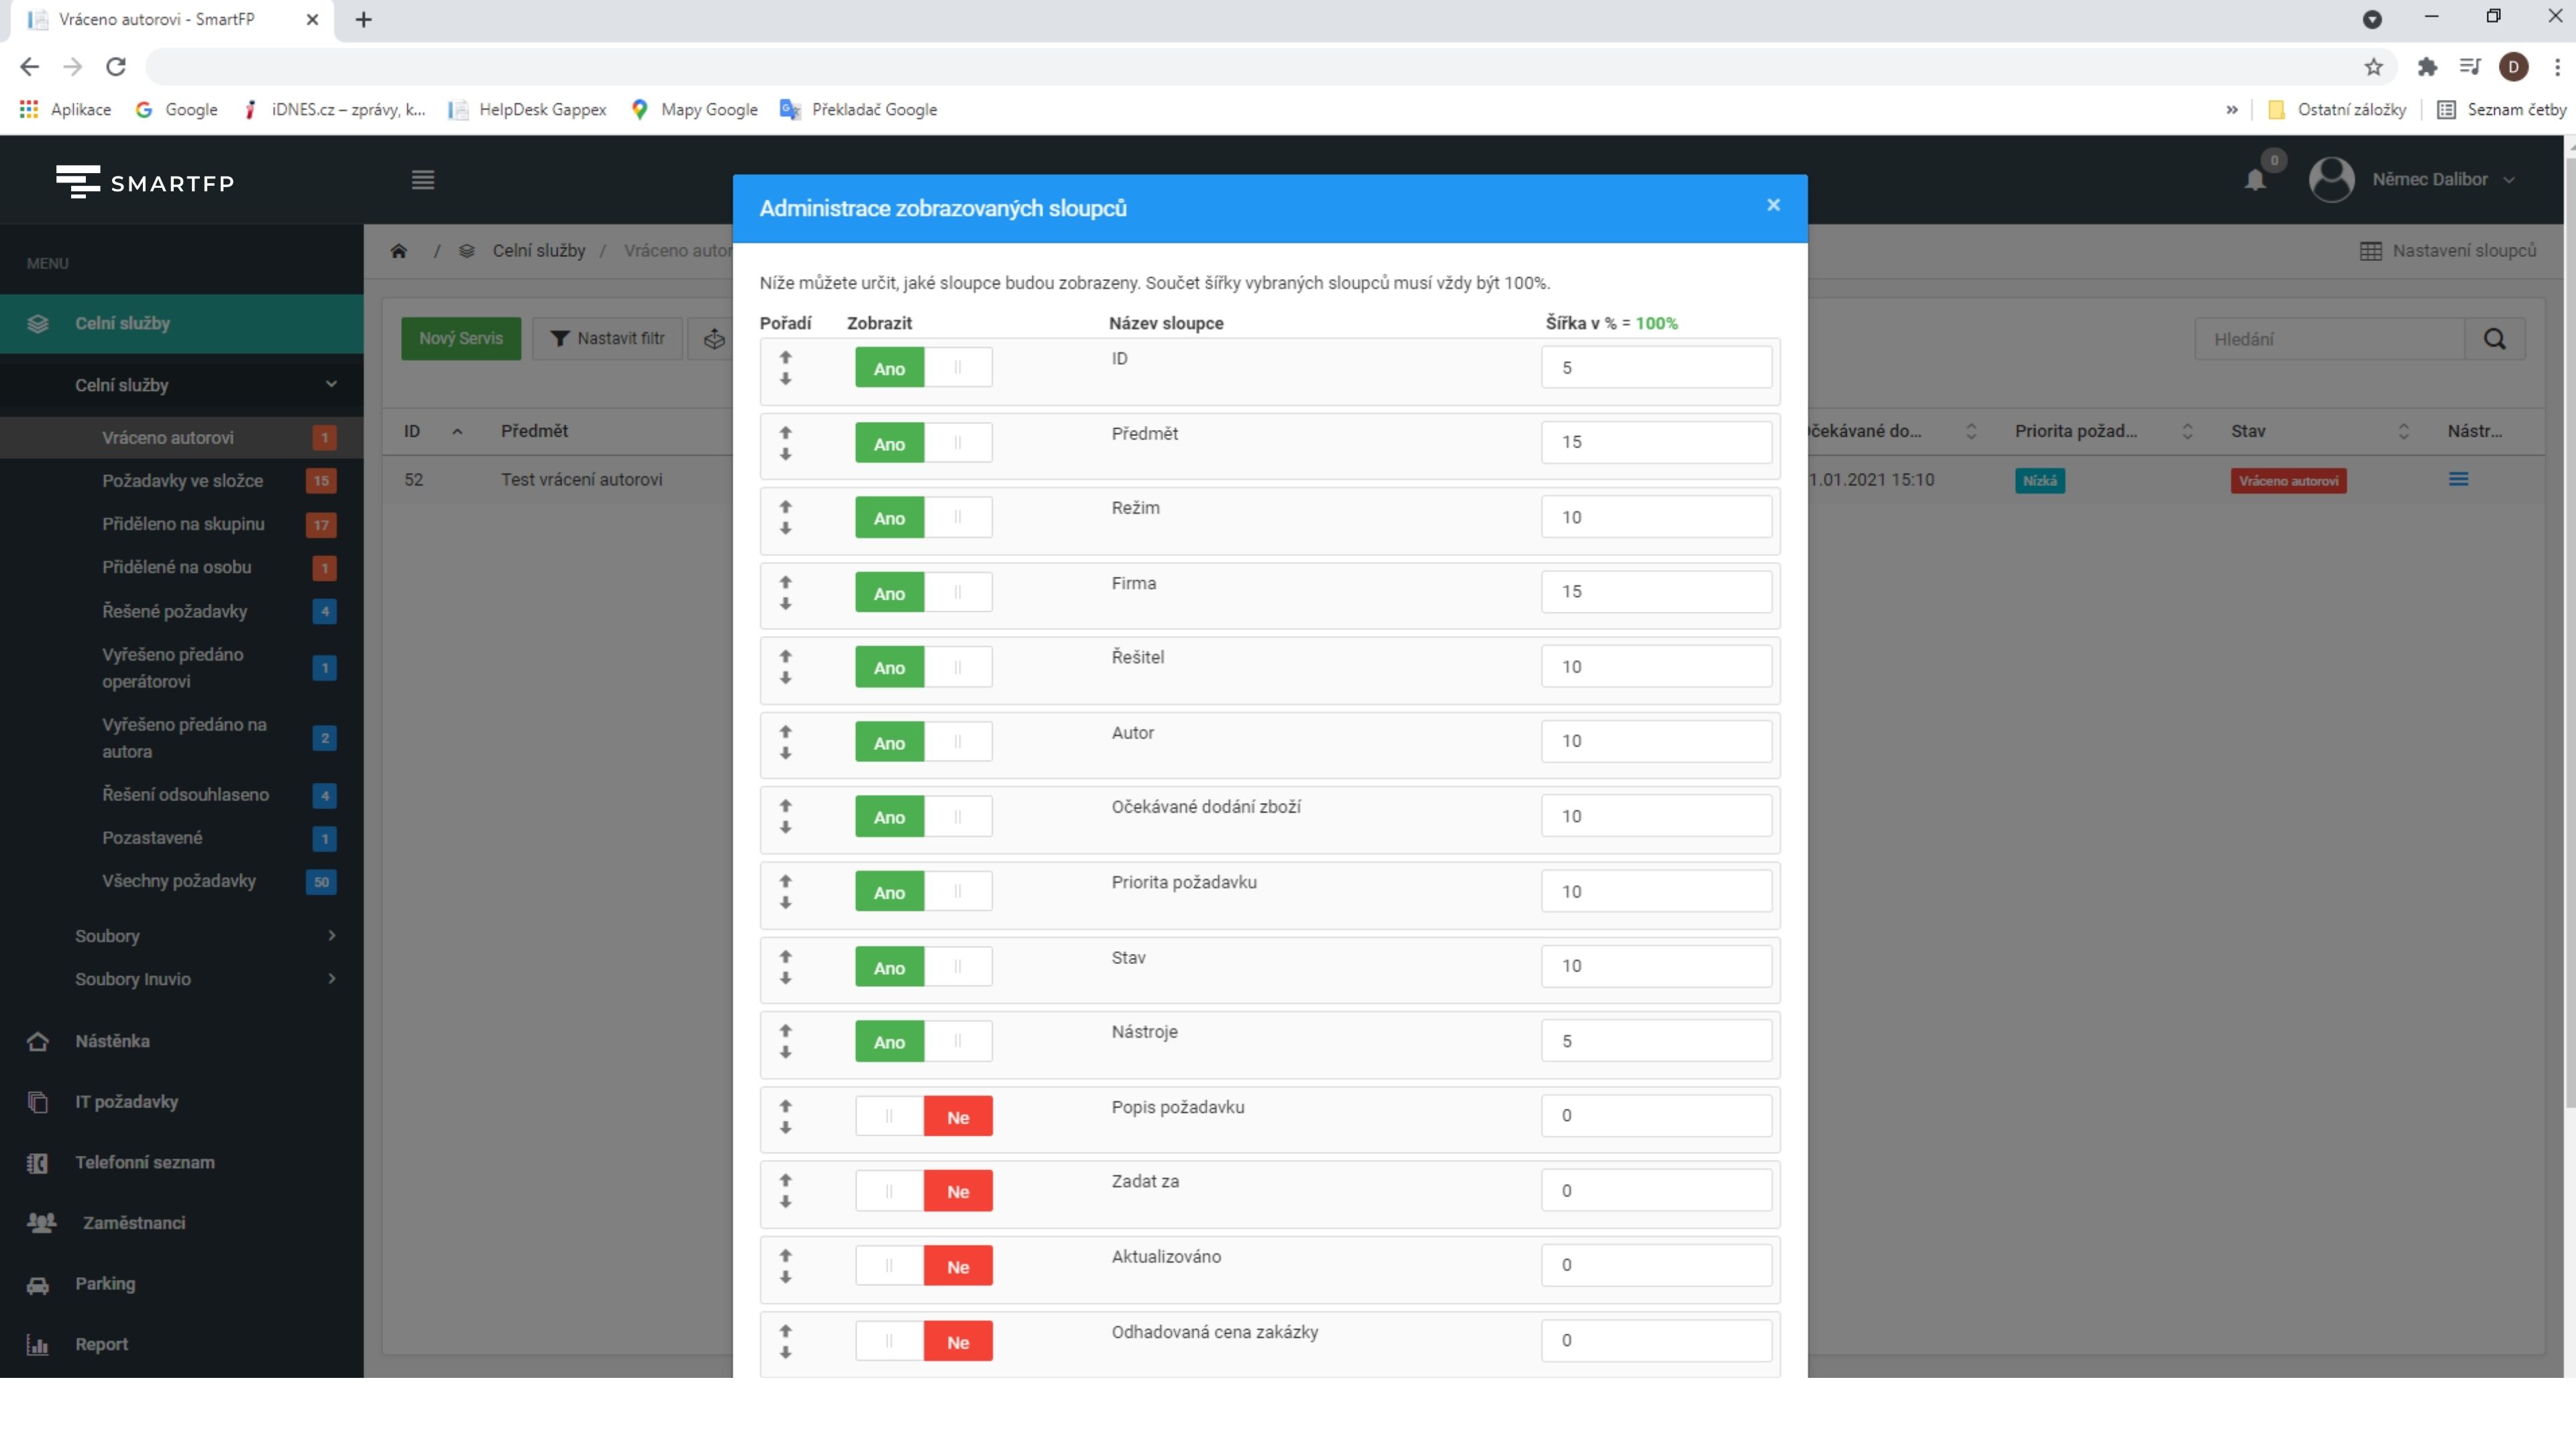
Task: Select Všechny požadavky in sidebar
Action: (178, 881)
